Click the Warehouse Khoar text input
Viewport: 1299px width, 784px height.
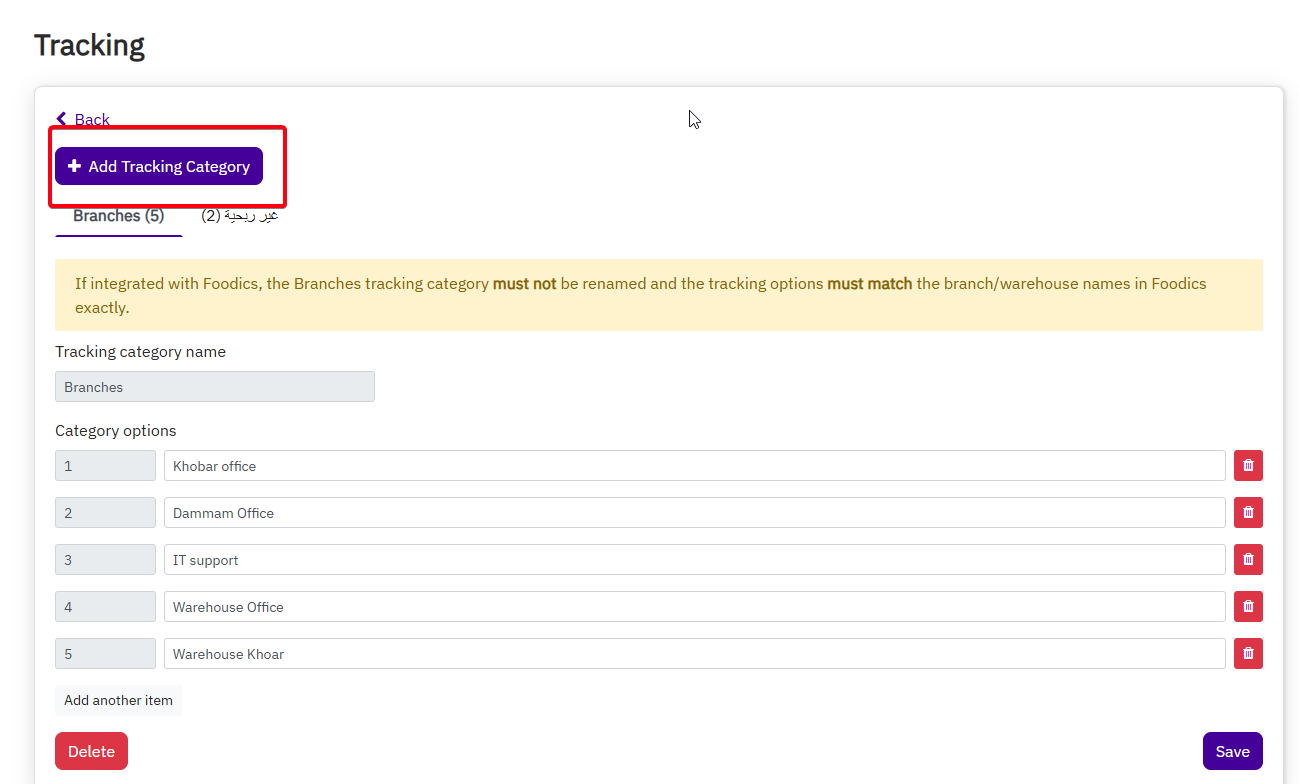tap(694, 654)
